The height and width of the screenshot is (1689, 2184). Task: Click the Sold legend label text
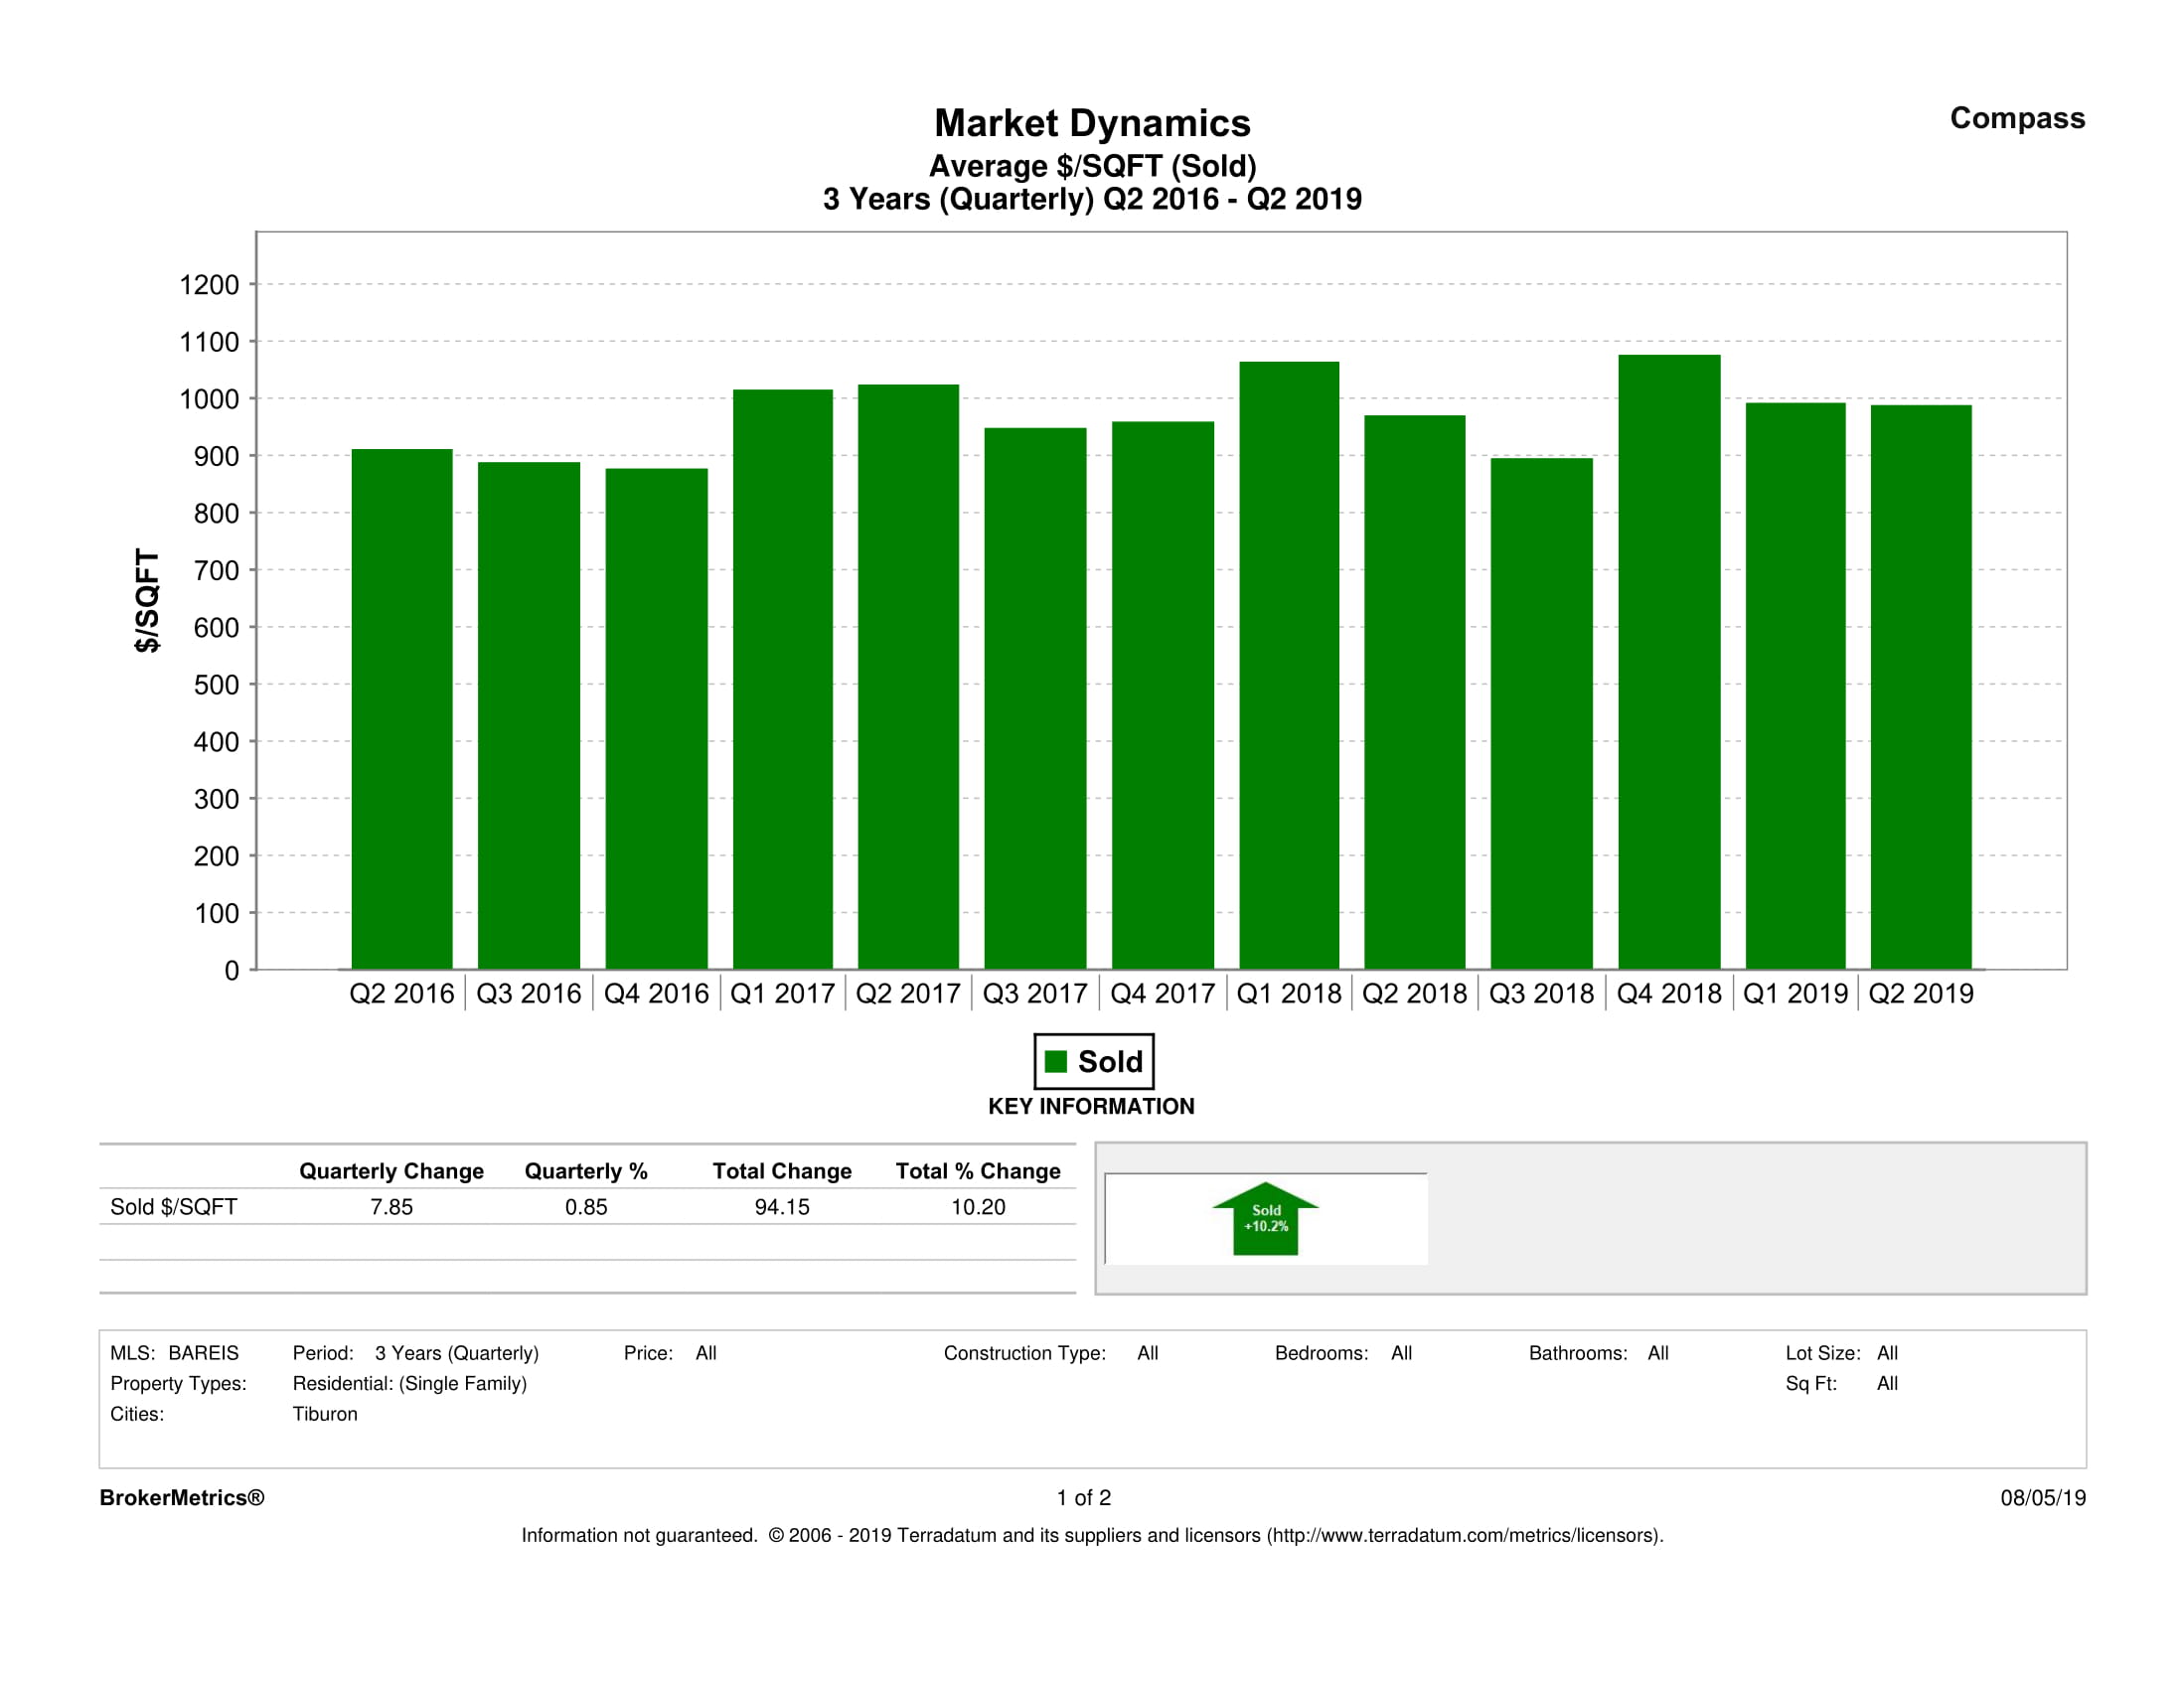[1110, 1061]
